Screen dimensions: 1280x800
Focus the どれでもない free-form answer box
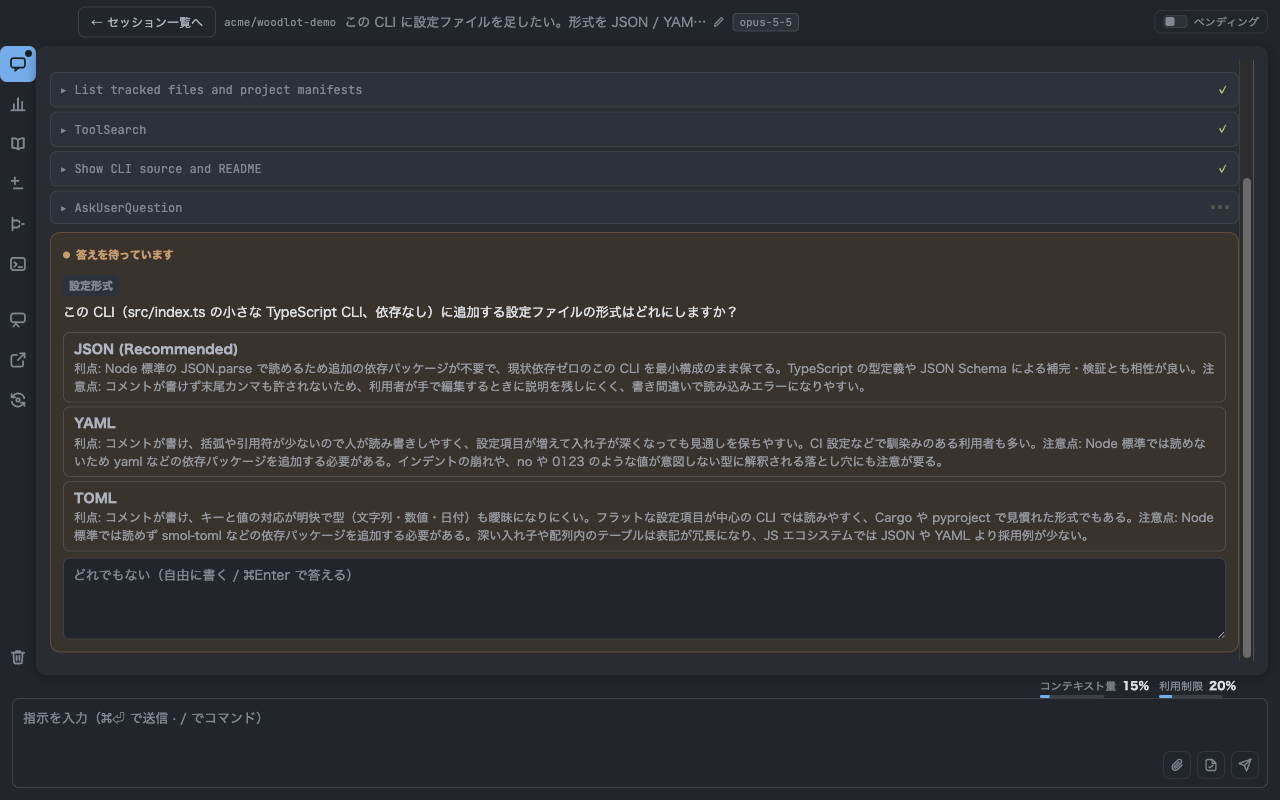point(644,598)
